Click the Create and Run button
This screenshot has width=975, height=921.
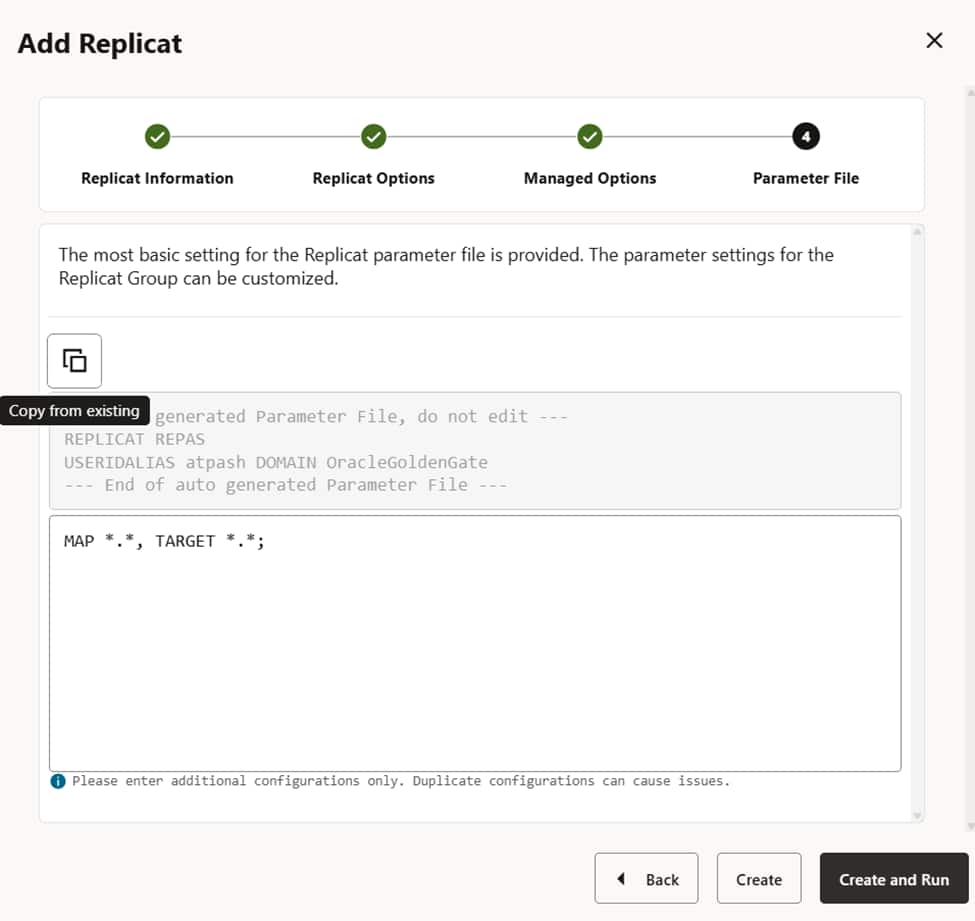coord(893,879)
